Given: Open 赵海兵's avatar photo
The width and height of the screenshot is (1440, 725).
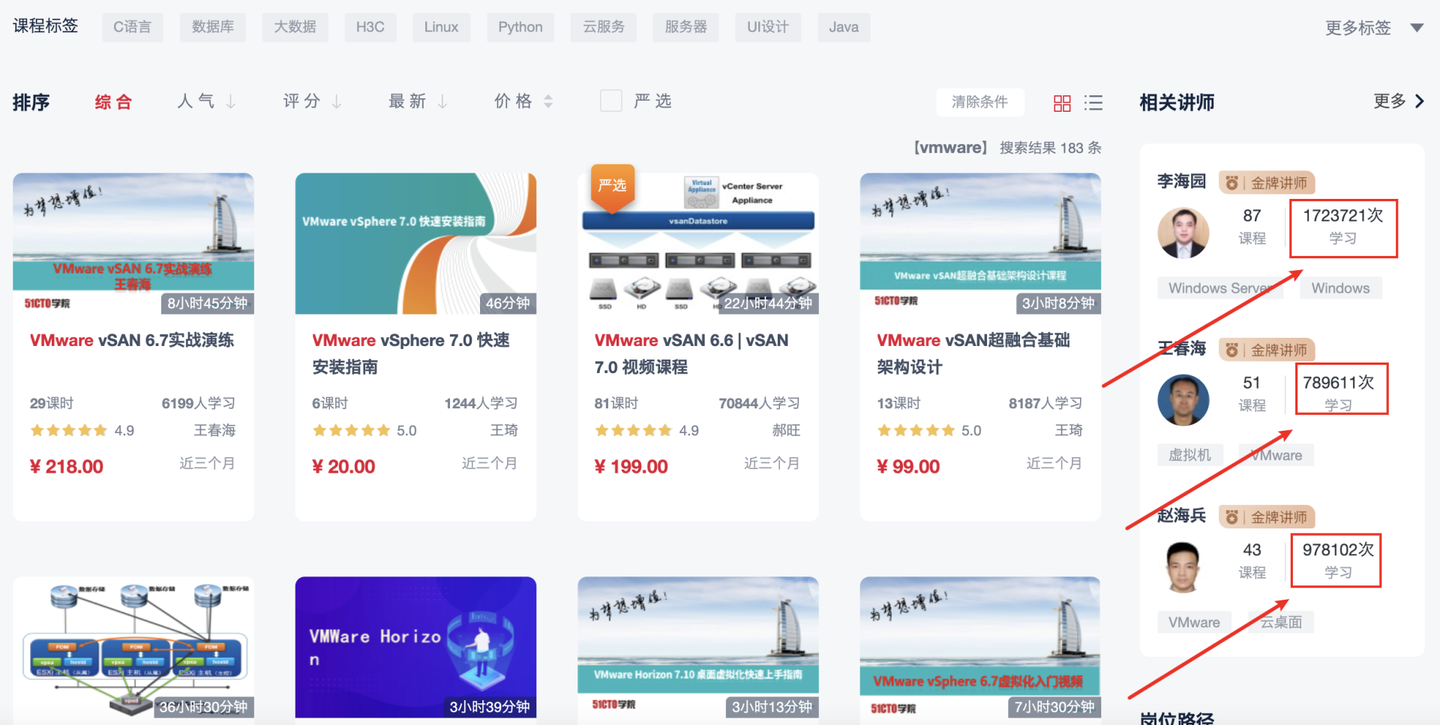Looking at the screenshot, I should [x=1183, y=566].
